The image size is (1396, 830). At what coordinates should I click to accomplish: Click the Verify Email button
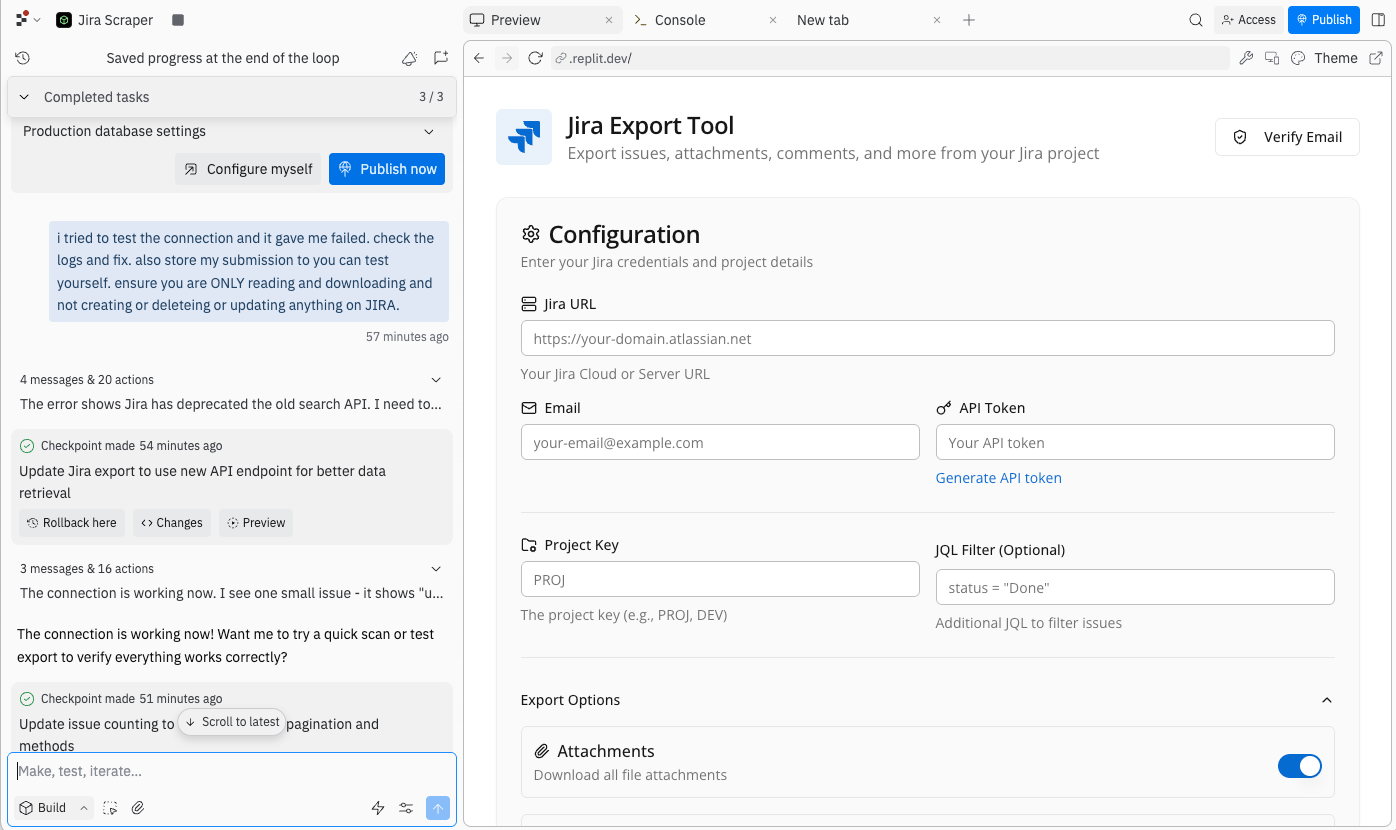point(1287,137)
